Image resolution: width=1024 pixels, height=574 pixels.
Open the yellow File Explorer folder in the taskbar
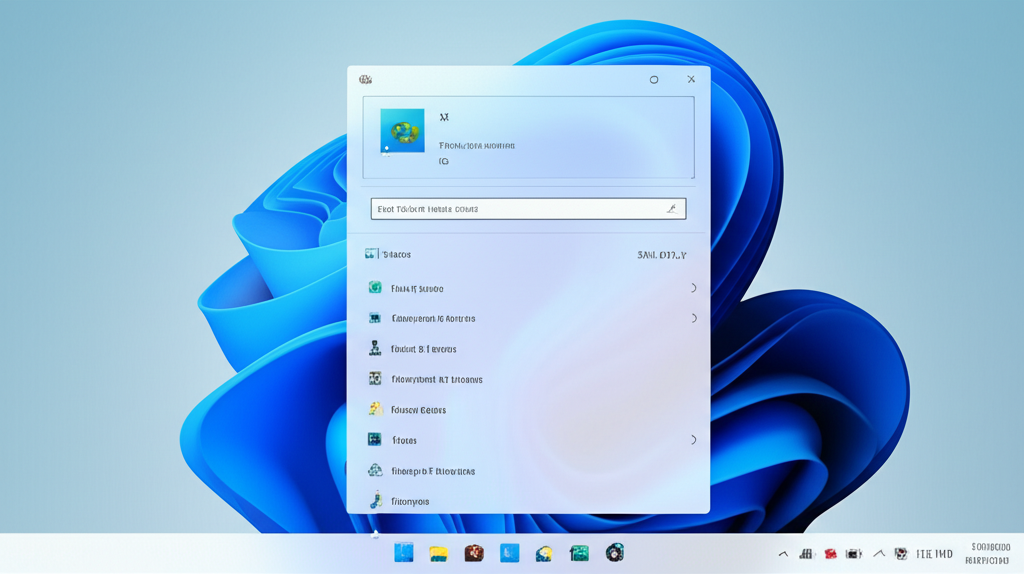[438, 554]
